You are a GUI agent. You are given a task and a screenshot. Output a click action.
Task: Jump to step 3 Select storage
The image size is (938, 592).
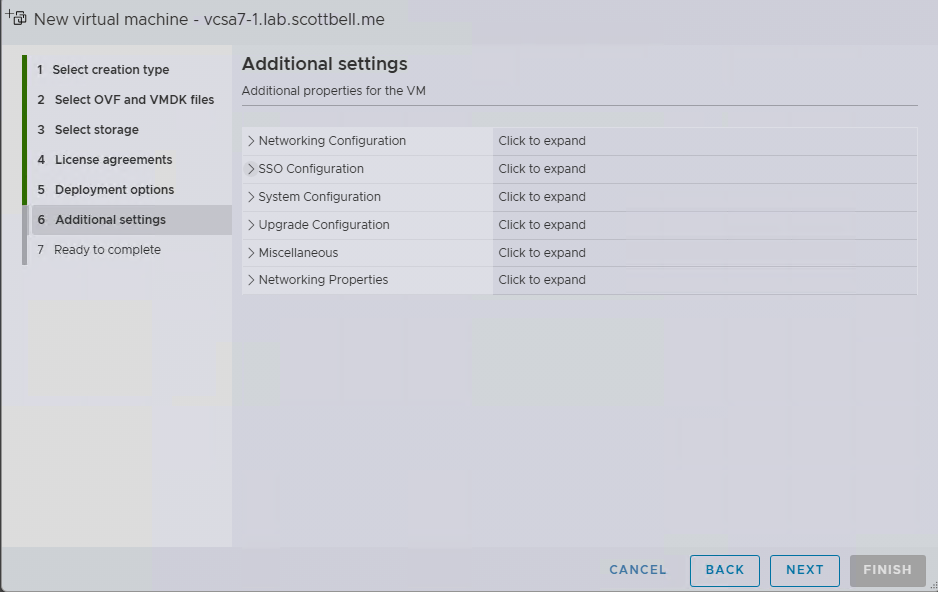pyautogui.click(x=96, y=130)
